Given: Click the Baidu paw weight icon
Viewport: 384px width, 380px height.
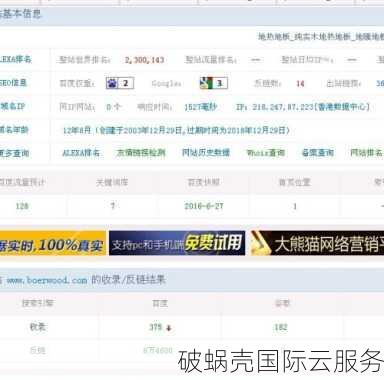Looking at the screenshot, I should pos(120,83).
